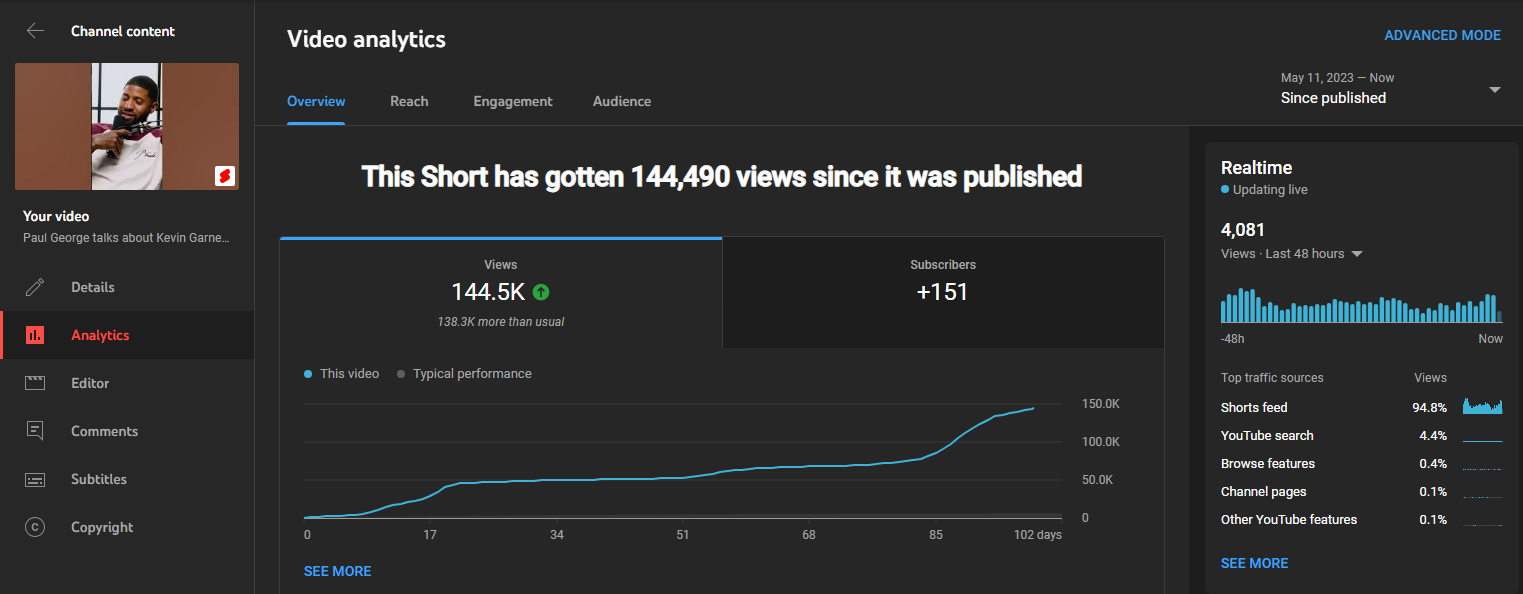Click the Channel content title

(x=123, y=31)
